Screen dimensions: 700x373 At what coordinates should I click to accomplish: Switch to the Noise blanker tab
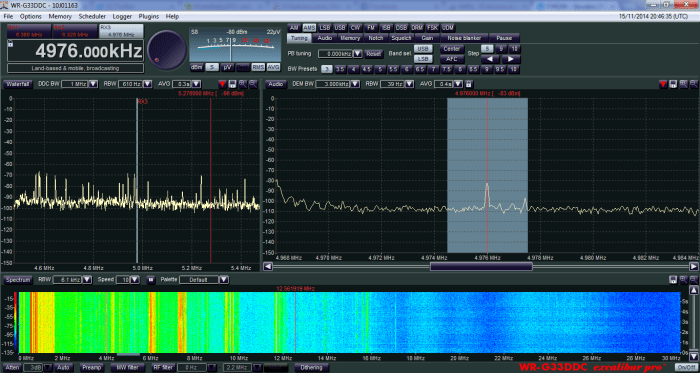coord(464,38)
